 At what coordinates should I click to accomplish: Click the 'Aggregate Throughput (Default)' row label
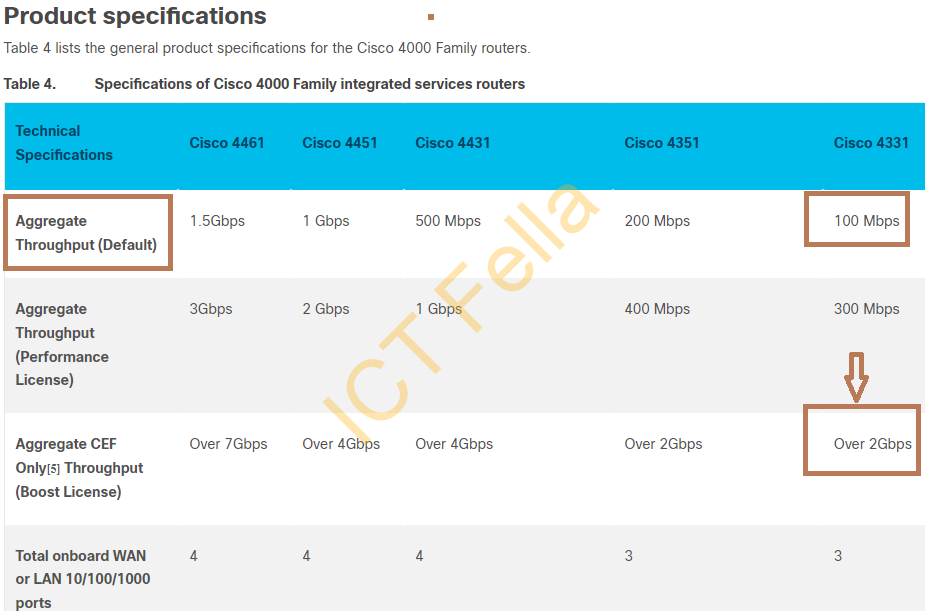tap(86, 232)
